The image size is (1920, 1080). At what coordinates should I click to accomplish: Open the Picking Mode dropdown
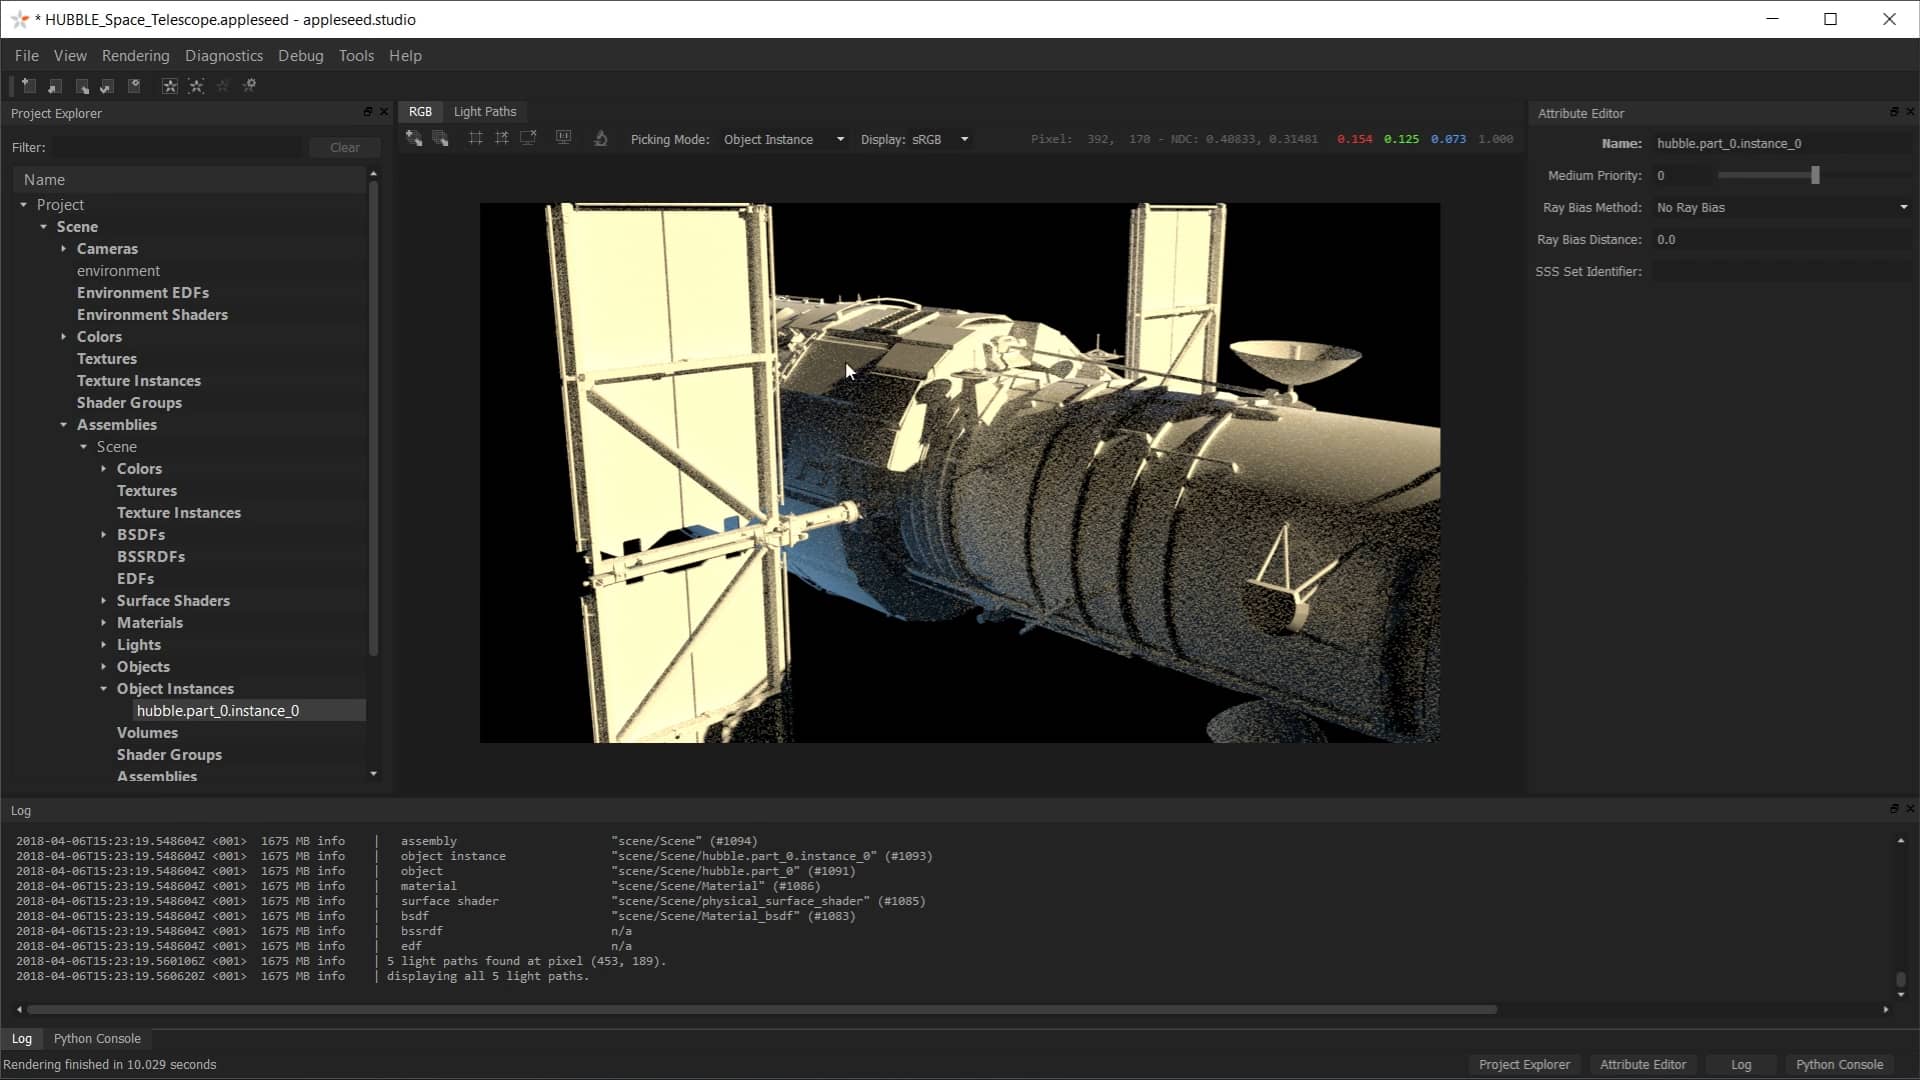click(x=784, y=140)
